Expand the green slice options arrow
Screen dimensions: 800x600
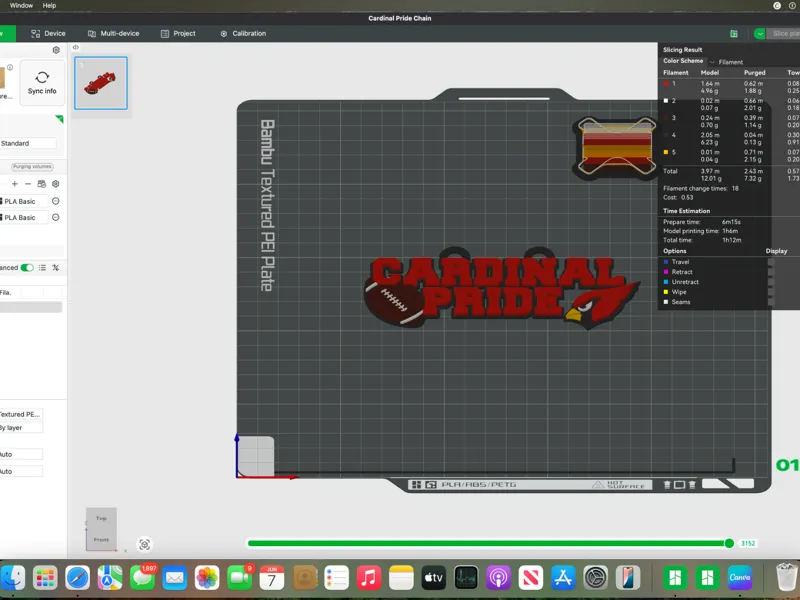tap(759, 34)
